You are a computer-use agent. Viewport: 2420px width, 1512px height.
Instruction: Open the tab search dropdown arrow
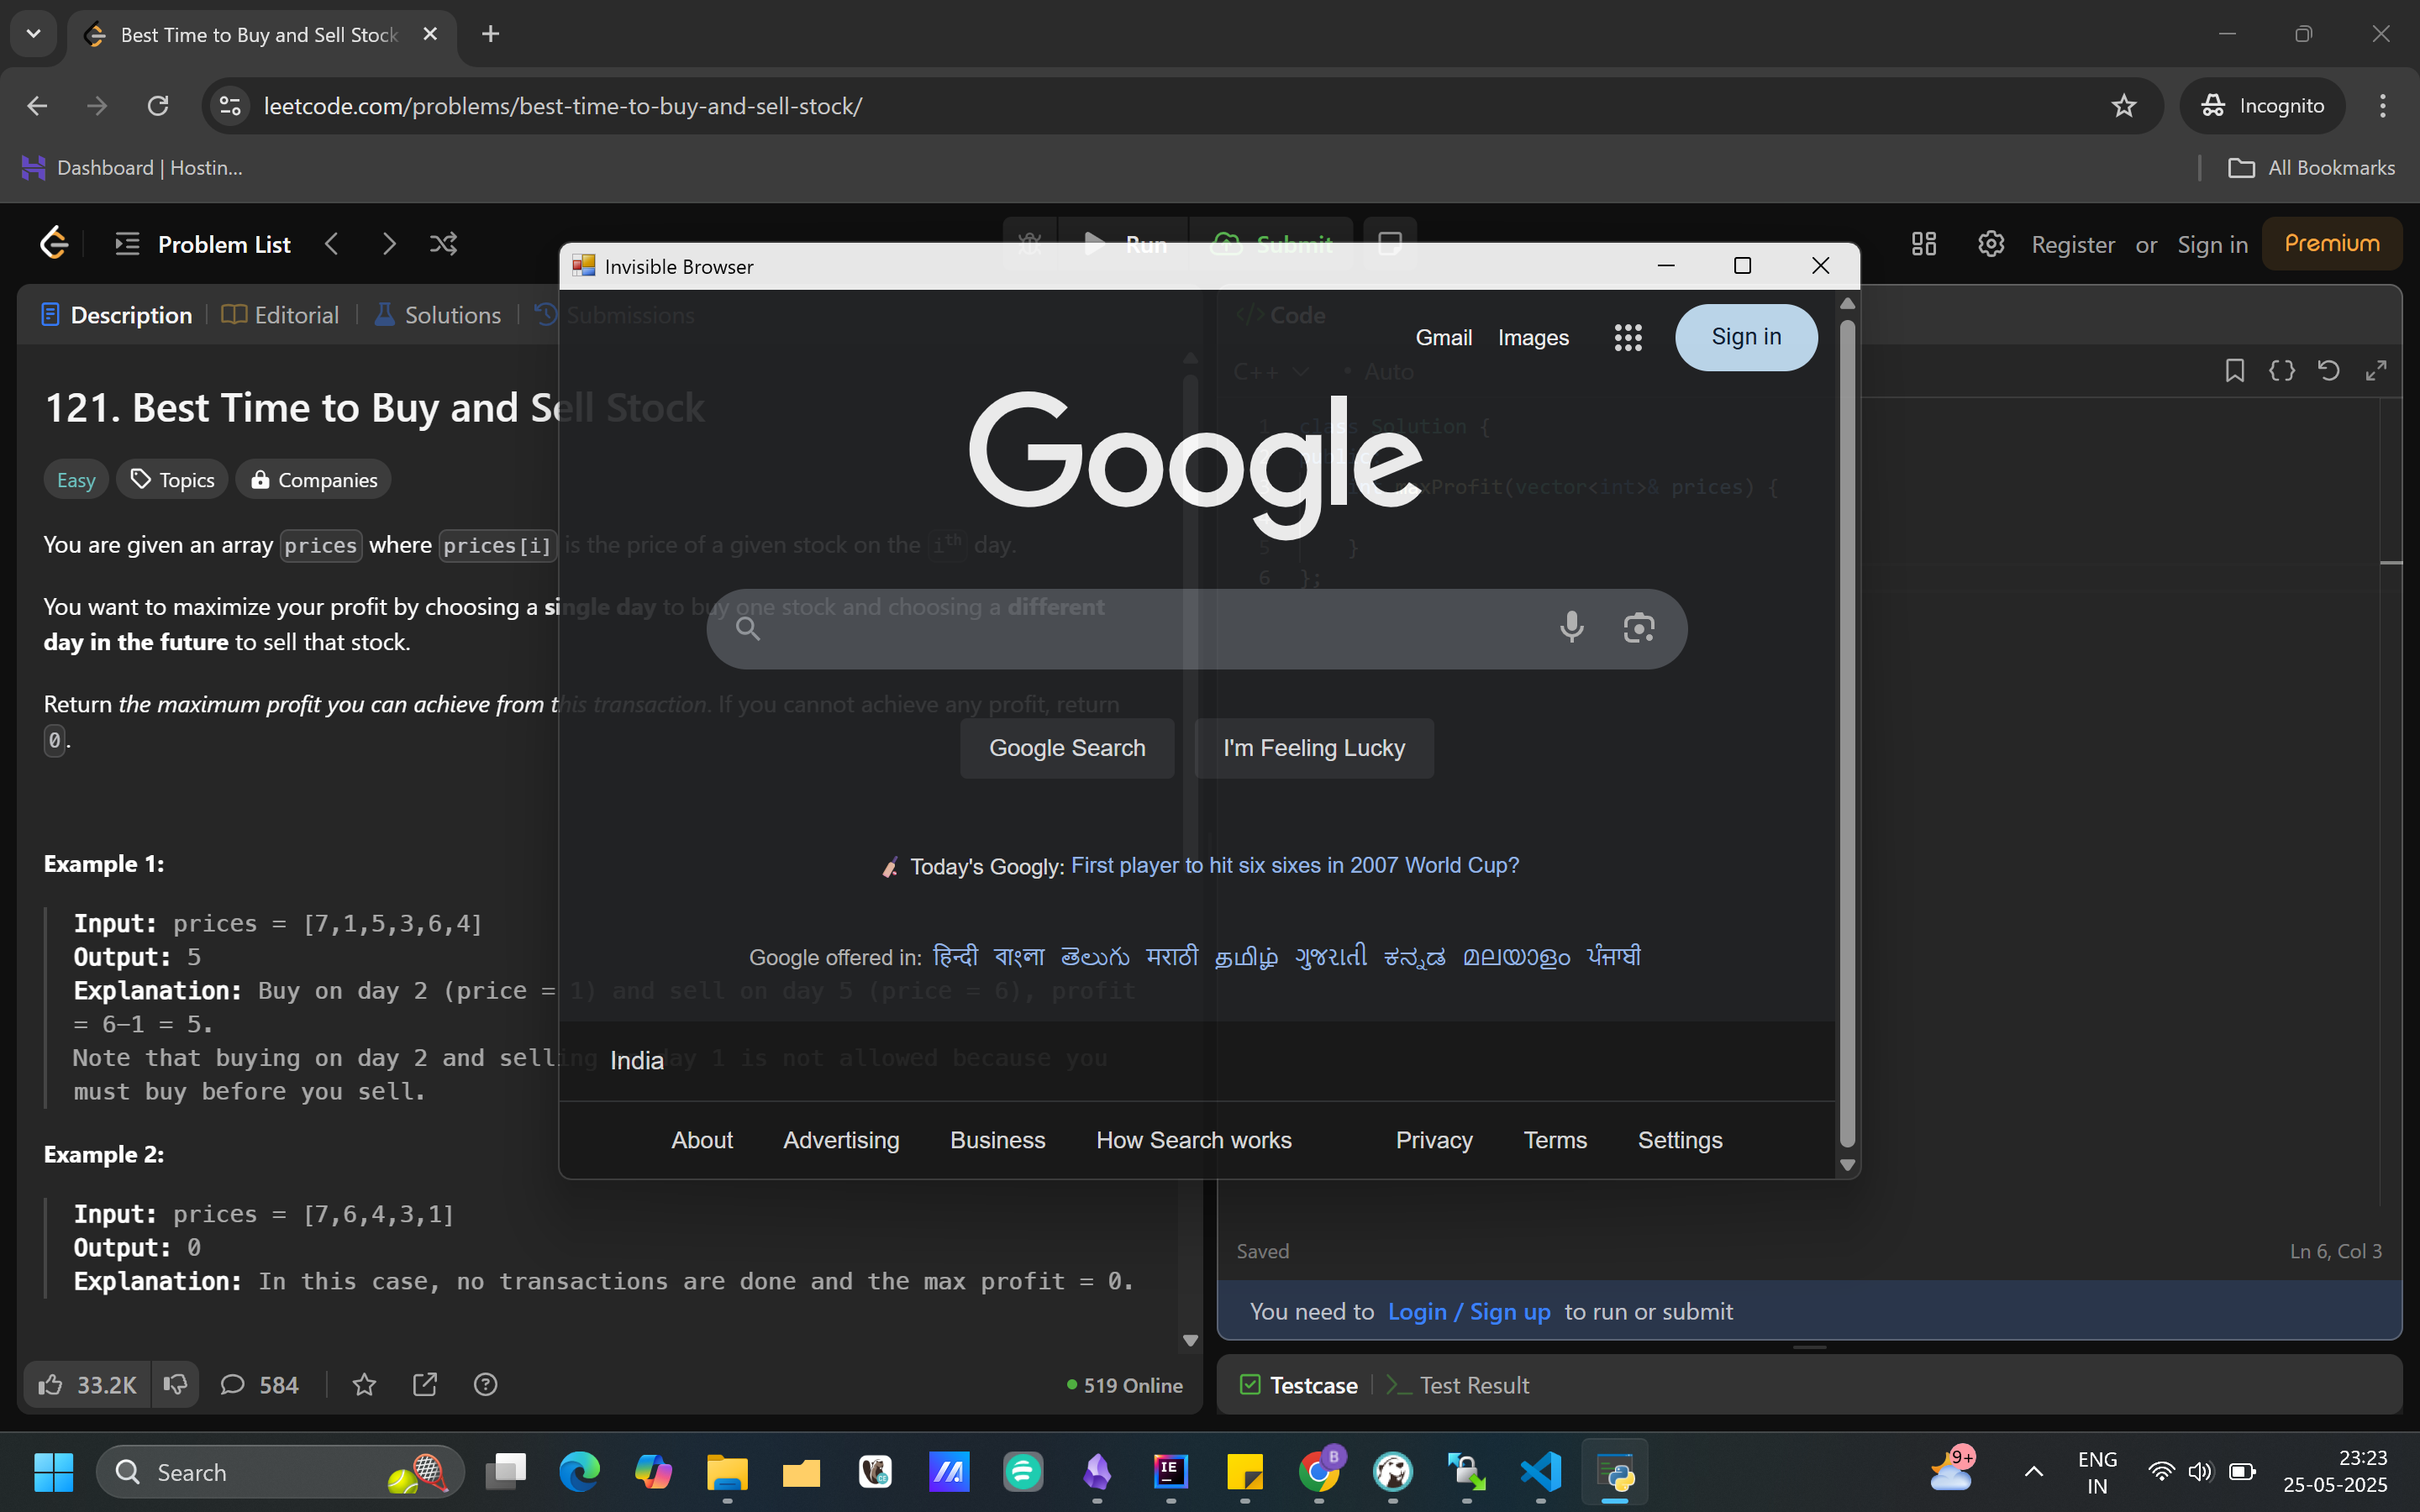point(33,34)
